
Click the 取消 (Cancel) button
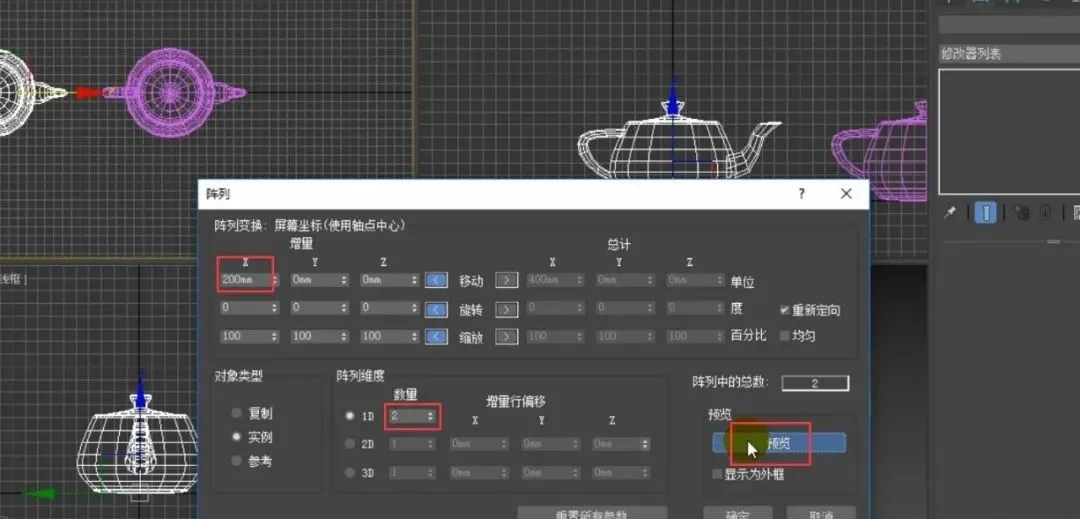pyautogui.click(x=821, y=513)
